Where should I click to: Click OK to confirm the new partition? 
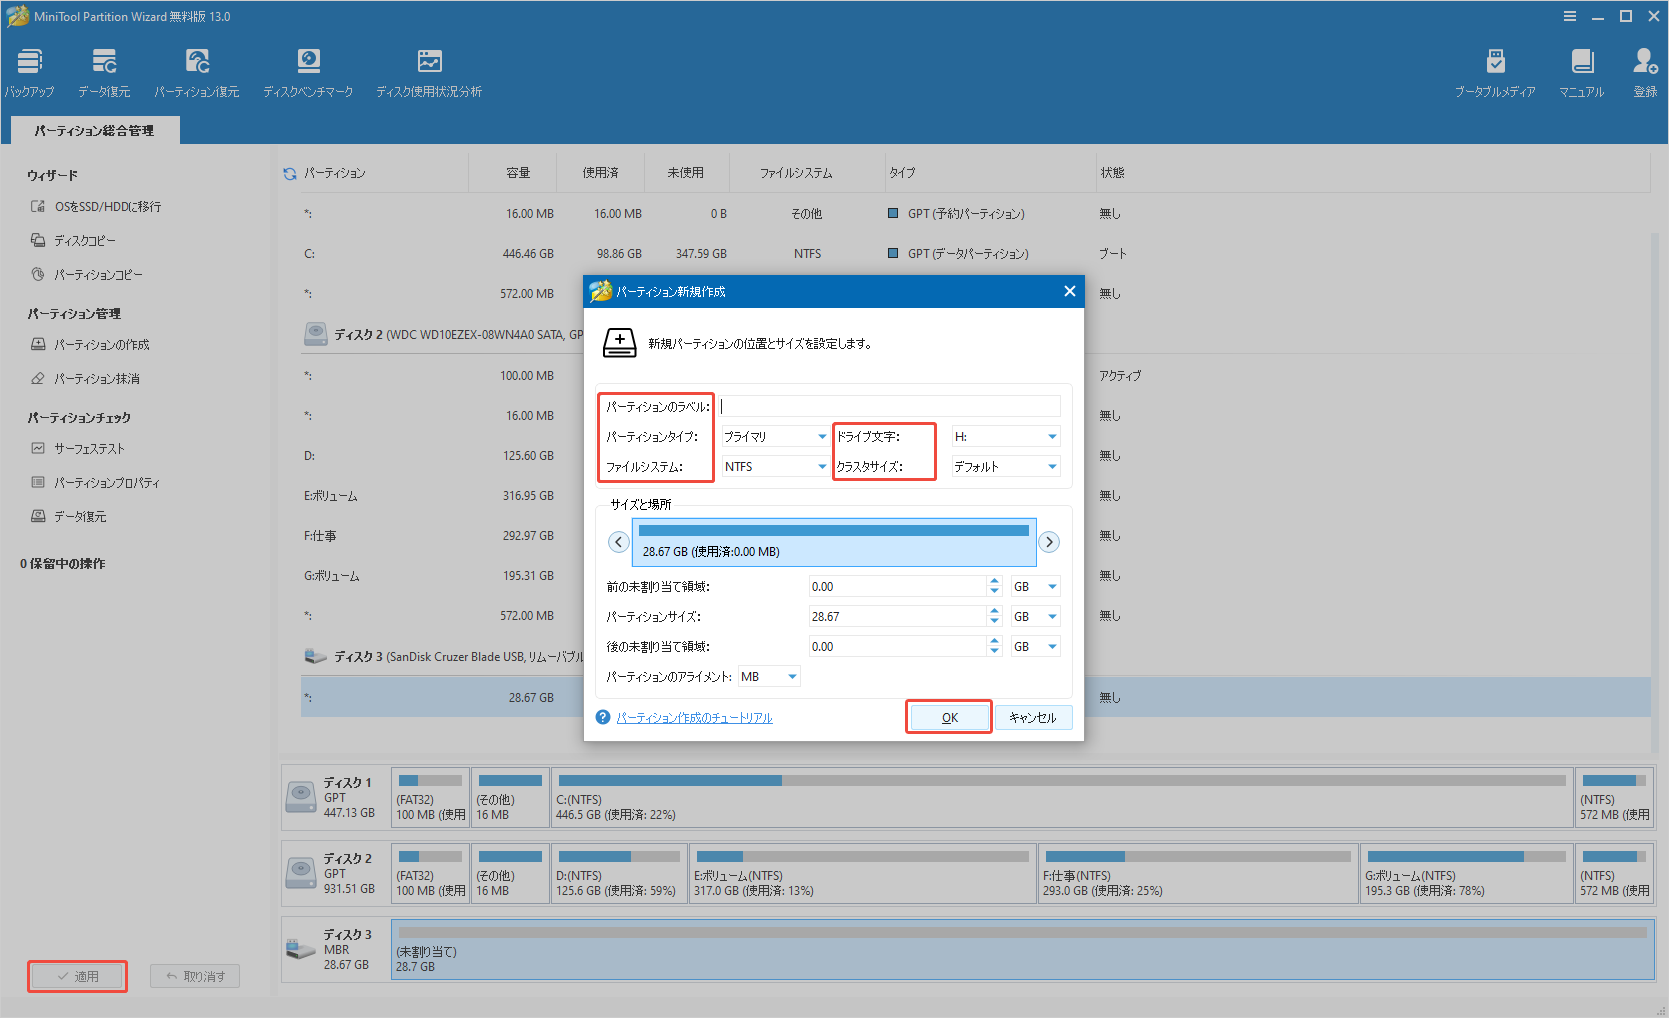coord(948,717)
